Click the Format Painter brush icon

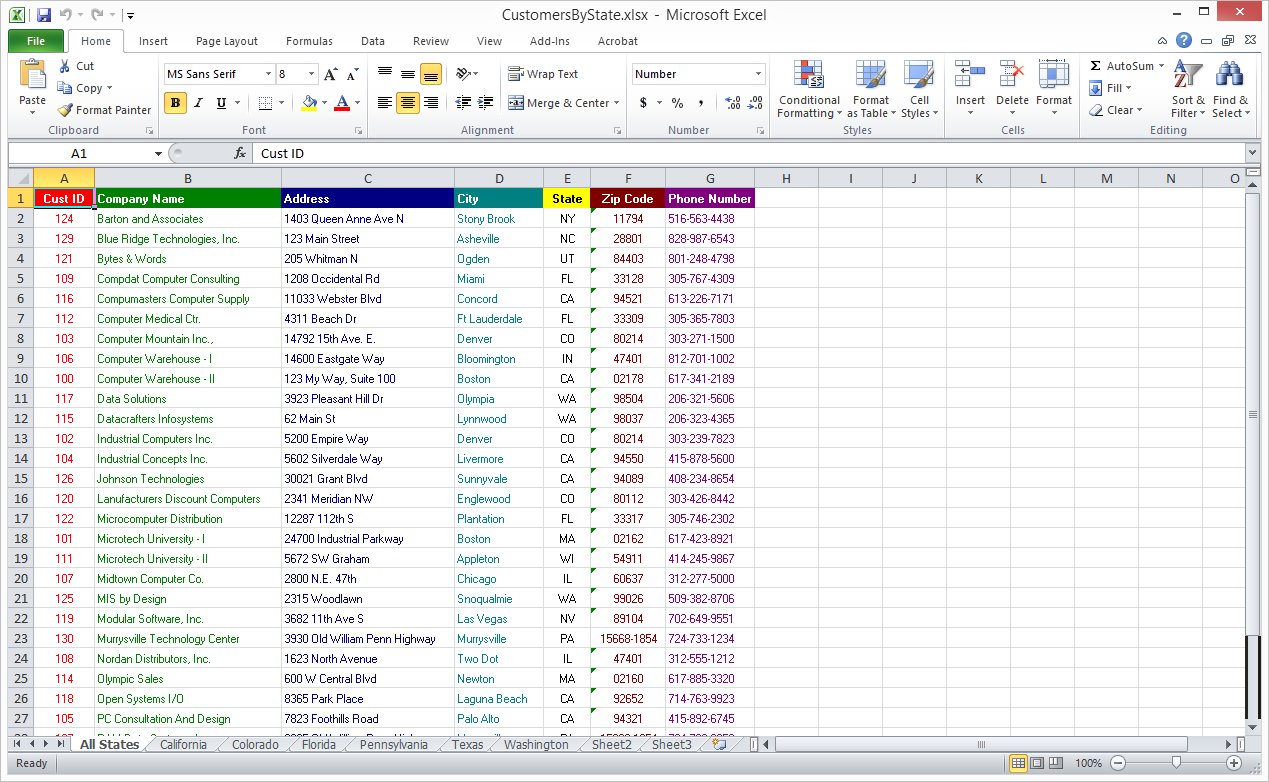[65, 110]
